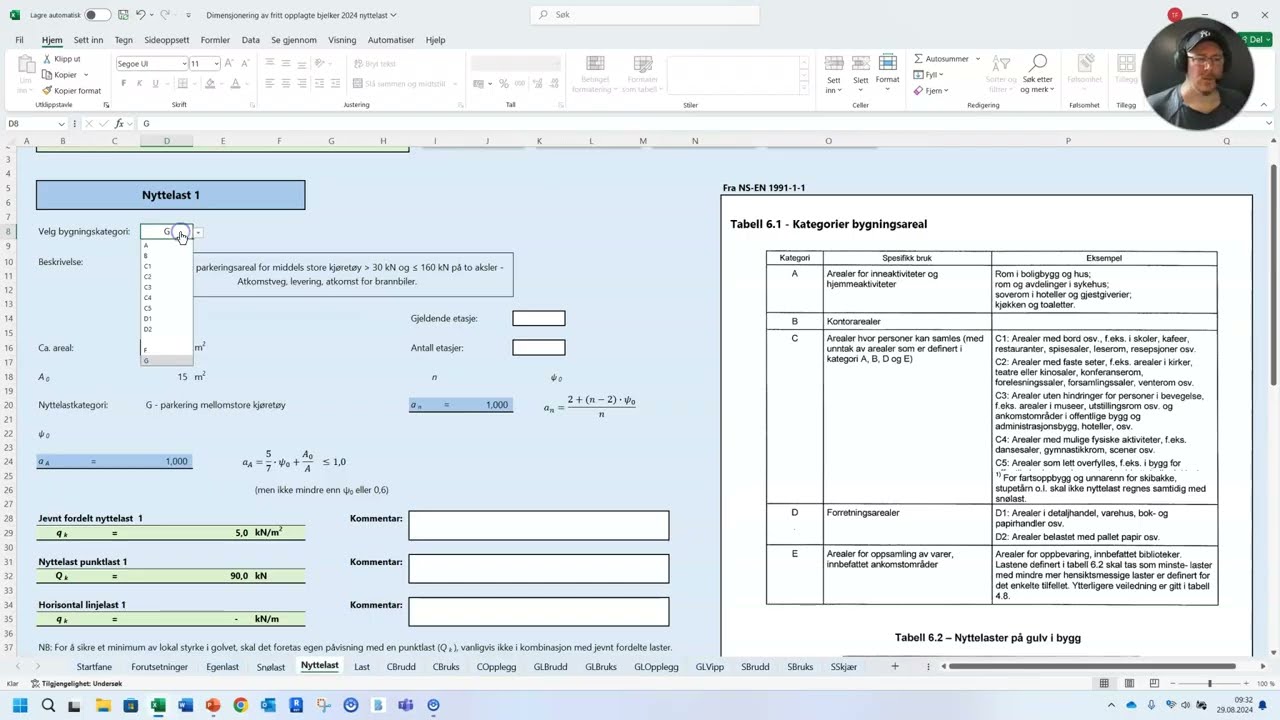Click the Gjeldende etasje input cell
The width and height of the screenshot is (1280, 720).
click(x=539, y=318)
